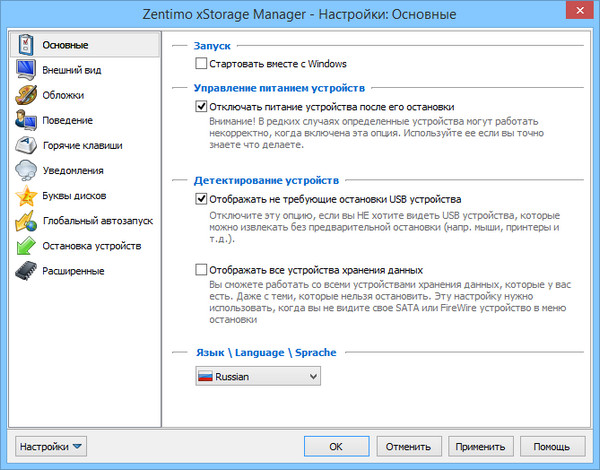Enable Стартовать вместе с Windows checkbox
The width and height of the screenshot is (600, 470).
[x=202, y=65]
